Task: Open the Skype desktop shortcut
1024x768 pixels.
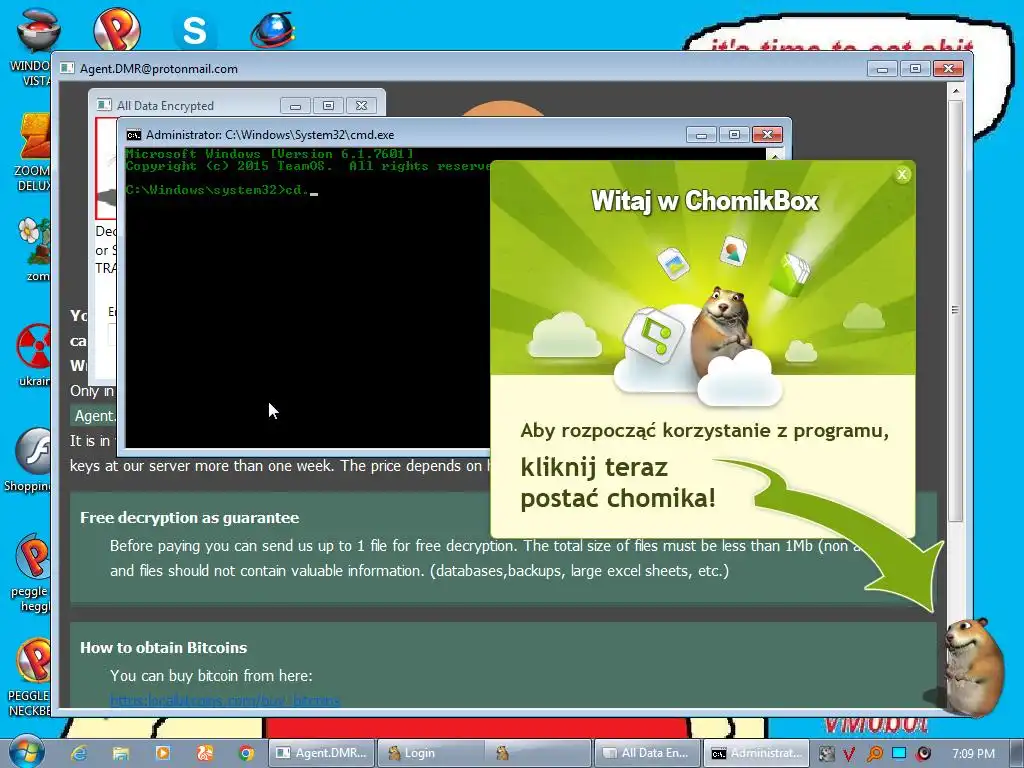Action: [x=194, y=30]
